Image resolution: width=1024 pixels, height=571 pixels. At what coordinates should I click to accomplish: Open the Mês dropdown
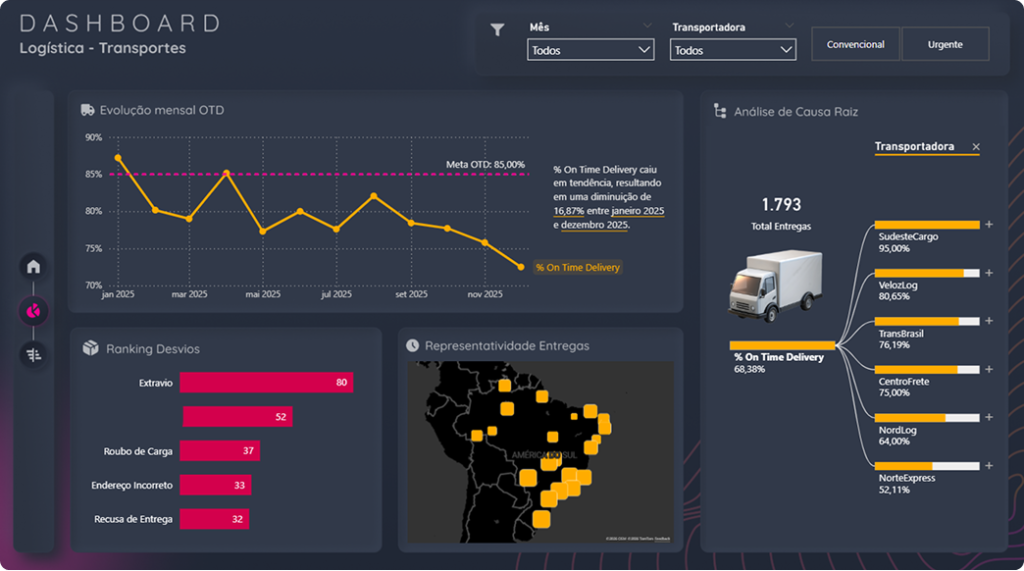[590, 50]
